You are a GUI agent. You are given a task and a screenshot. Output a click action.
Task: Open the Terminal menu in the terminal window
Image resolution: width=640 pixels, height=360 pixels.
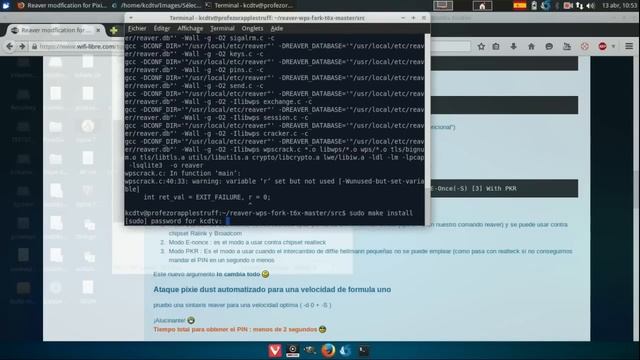coord(222,28)
